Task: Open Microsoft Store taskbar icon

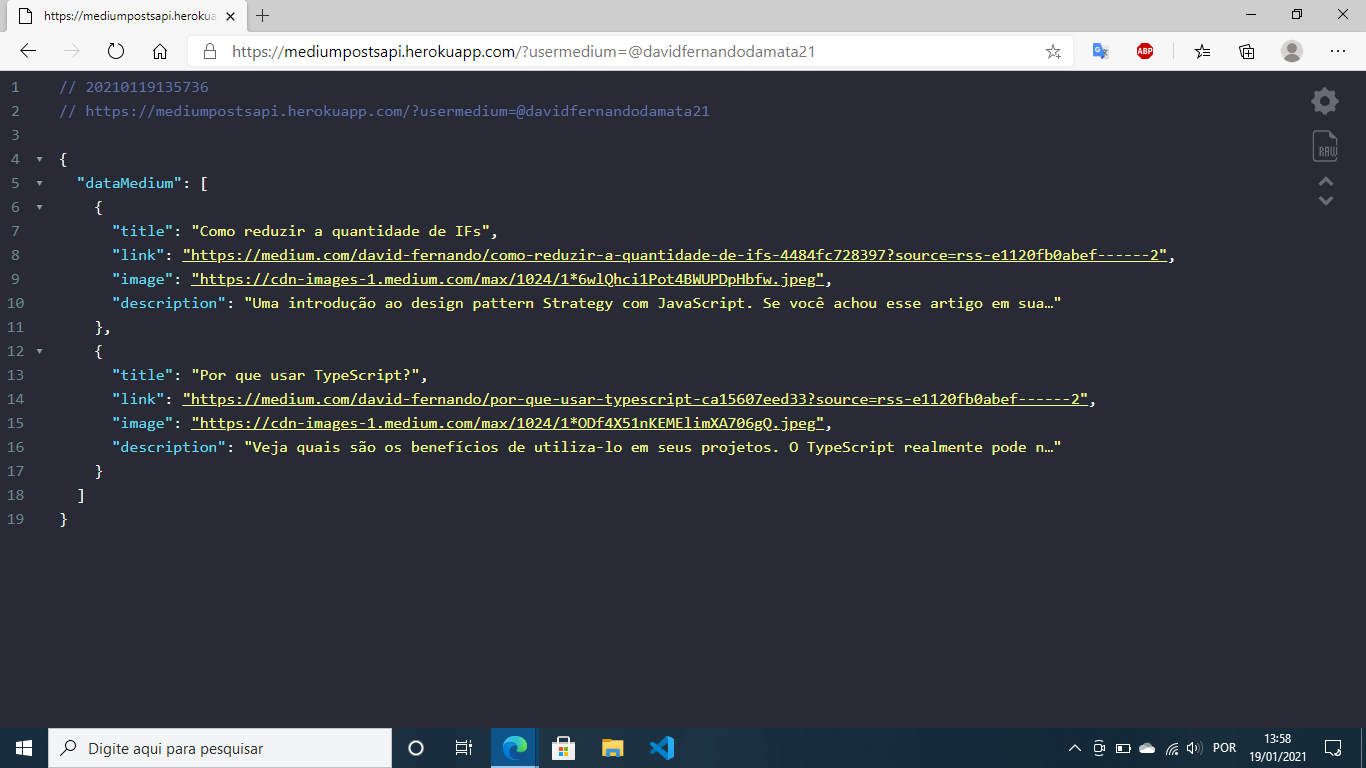Action: [x=563, y=748]
